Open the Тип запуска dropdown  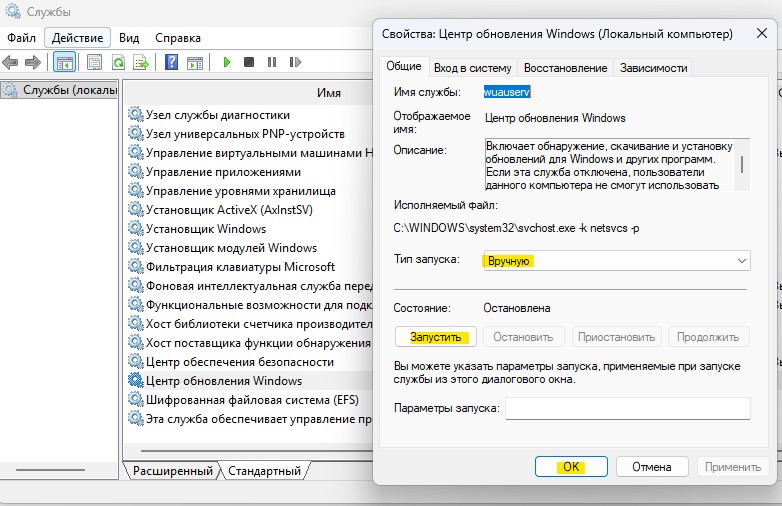coord(617,261)
